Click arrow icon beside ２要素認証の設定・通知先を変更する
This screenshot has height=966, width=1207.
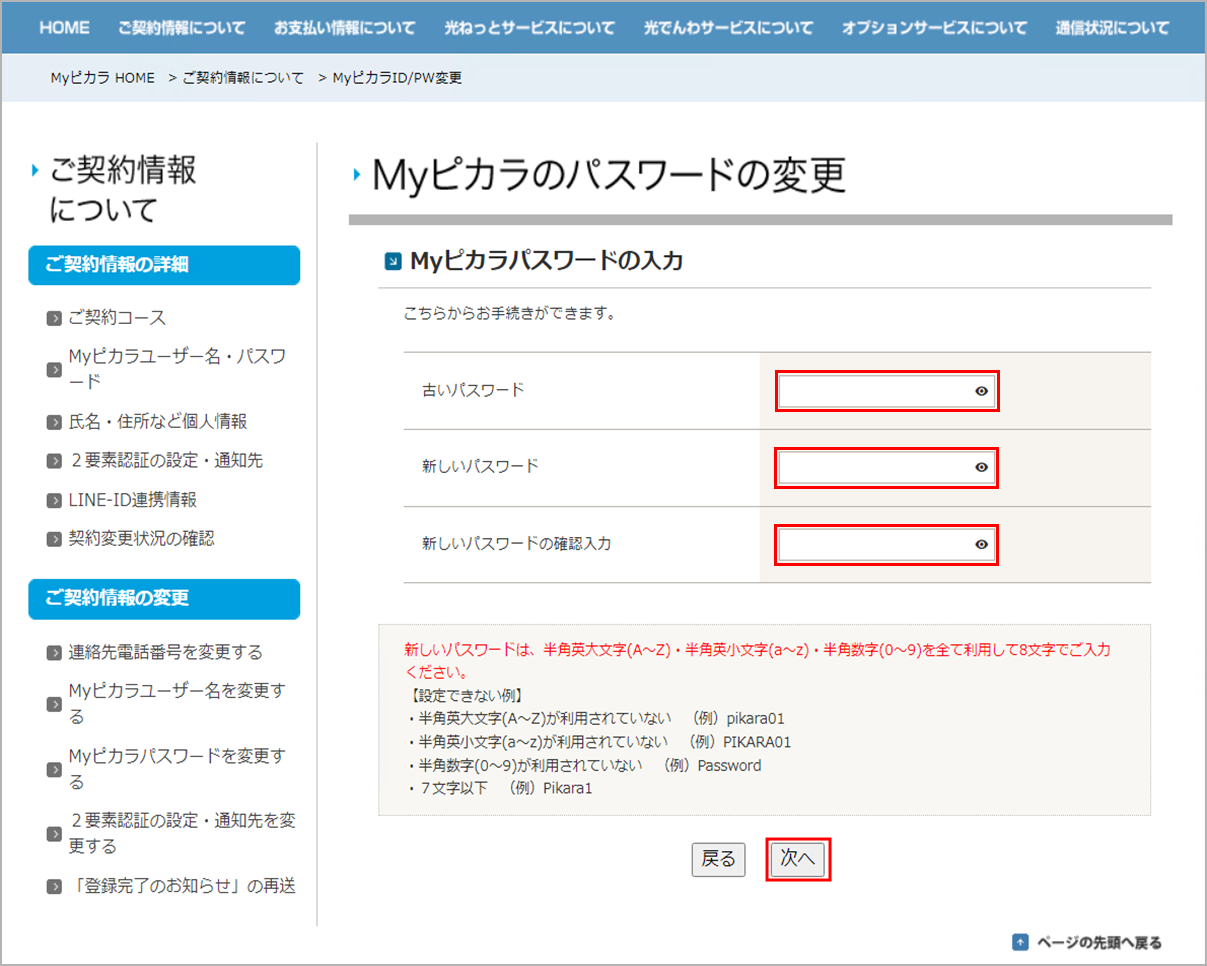(54, 834)
